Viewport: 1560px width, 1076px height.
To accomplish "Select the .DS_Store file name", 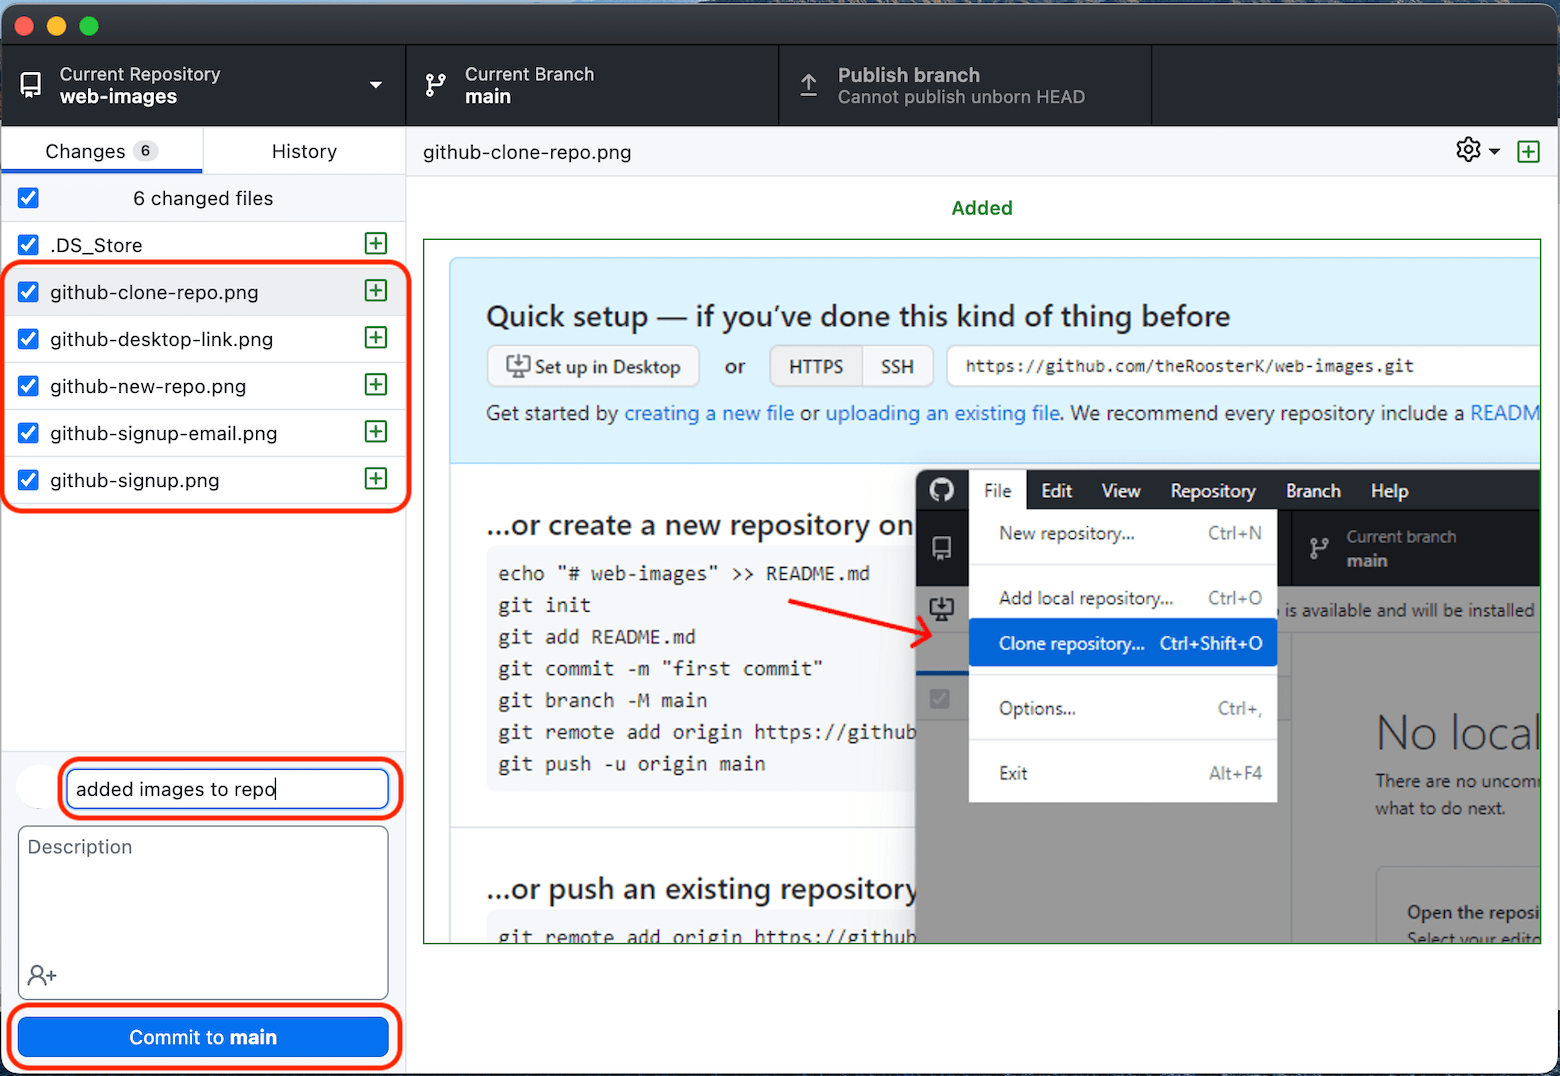I will coord(96,245).
